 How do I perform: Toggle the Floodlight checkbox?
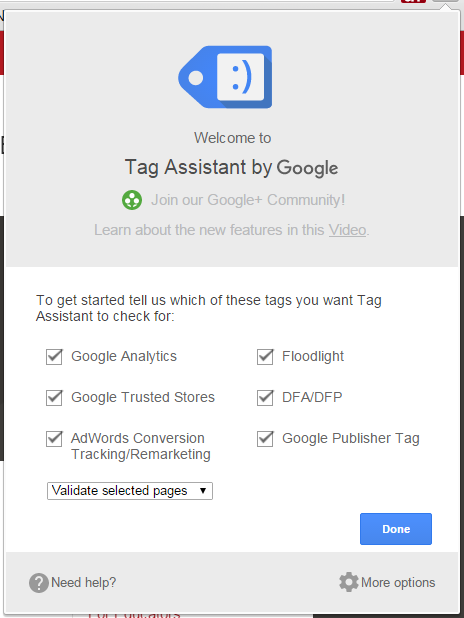[265, 357]
